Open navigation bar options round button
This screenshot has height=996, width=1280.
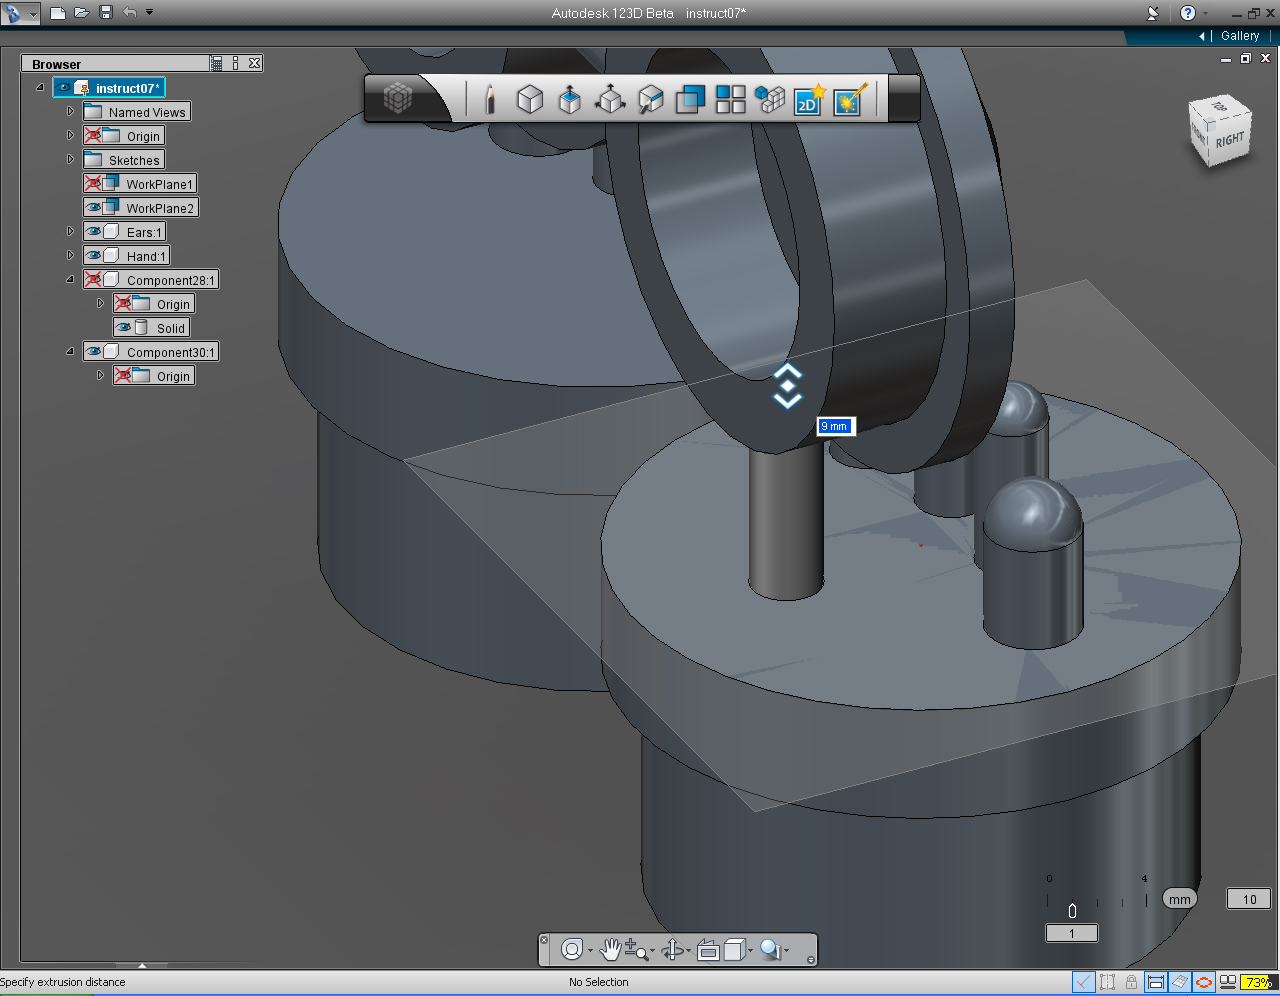pyautogui.click(x=811, y=960)
